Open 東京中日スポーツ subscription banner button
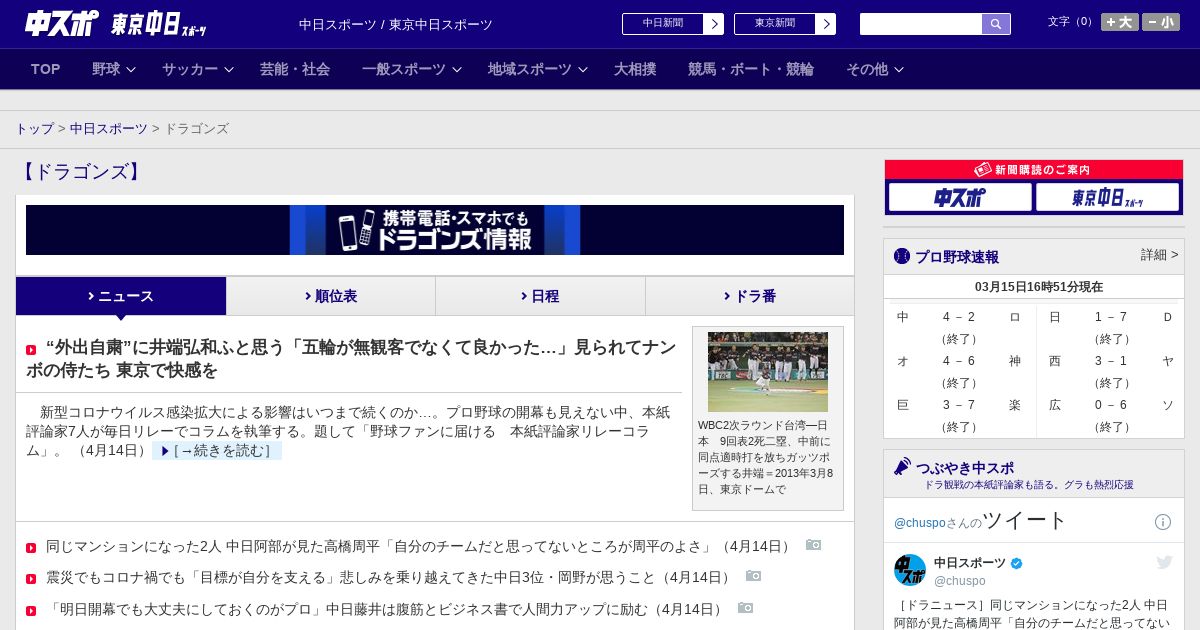Viewport: 1200px width, 630px height. [x=1107, y=197]
